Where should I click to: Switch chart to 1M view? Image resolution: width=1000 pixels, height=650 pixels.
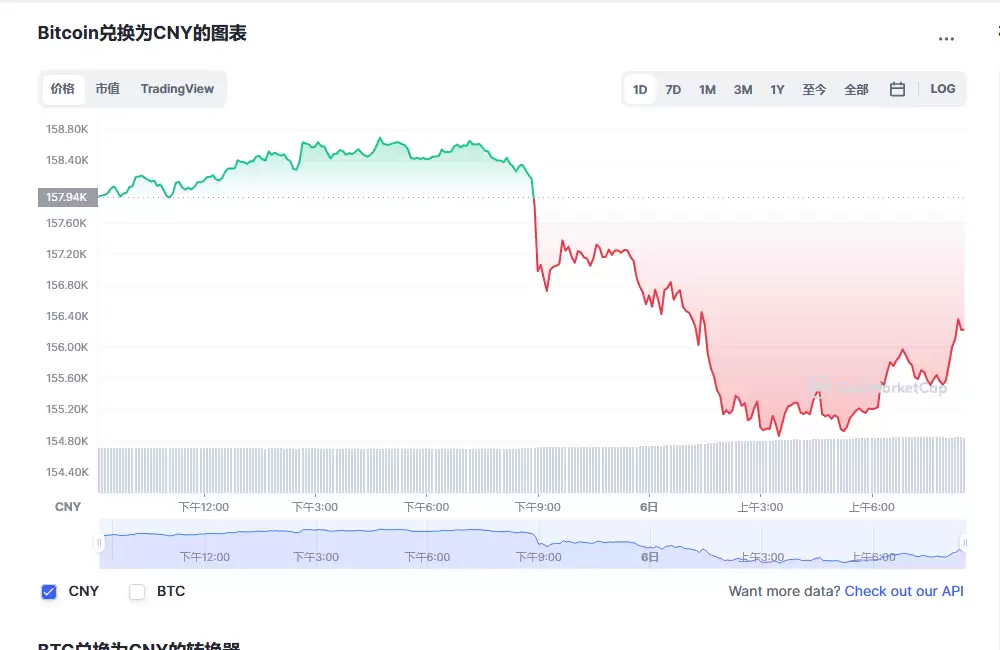point(707,89)
